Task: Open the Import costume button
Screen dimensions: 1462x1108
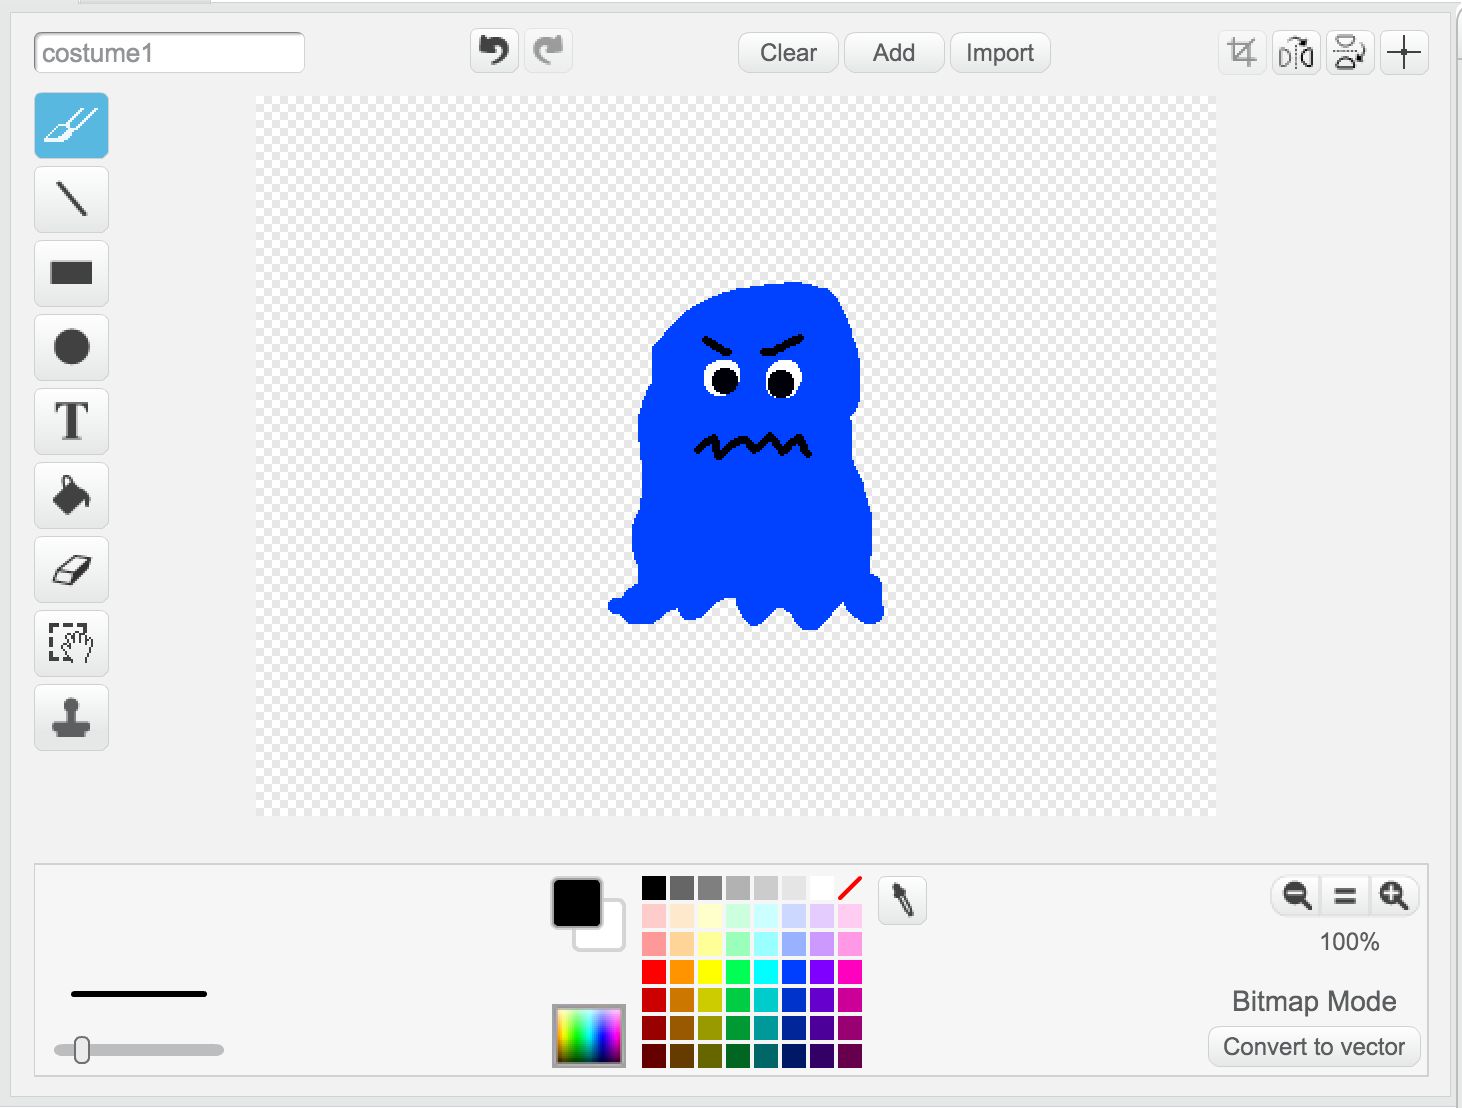Action: [1000, 53]
